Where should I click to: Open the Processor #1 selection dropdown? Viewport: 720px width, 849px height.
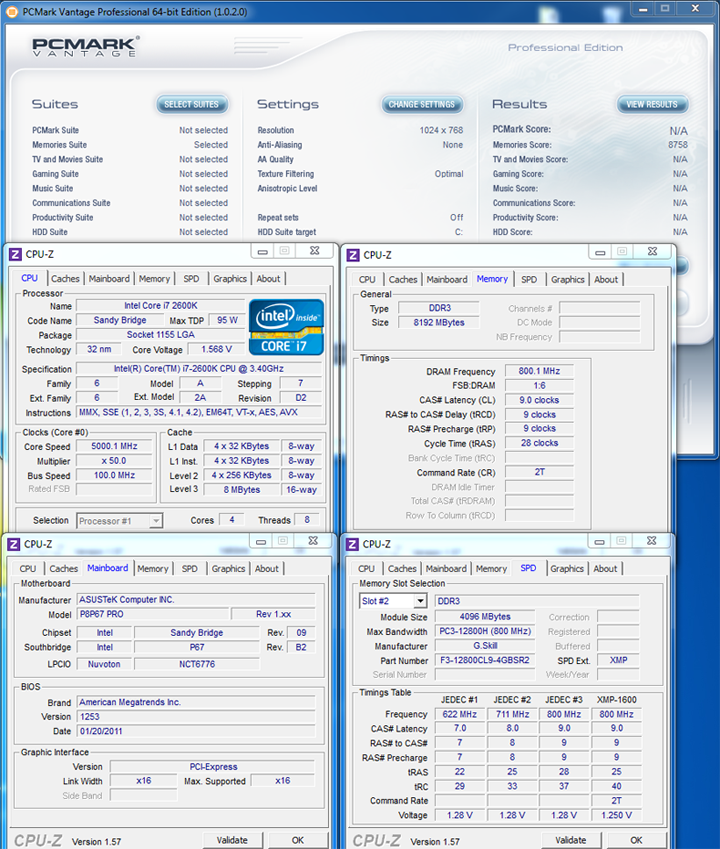(x=156, y=521)
